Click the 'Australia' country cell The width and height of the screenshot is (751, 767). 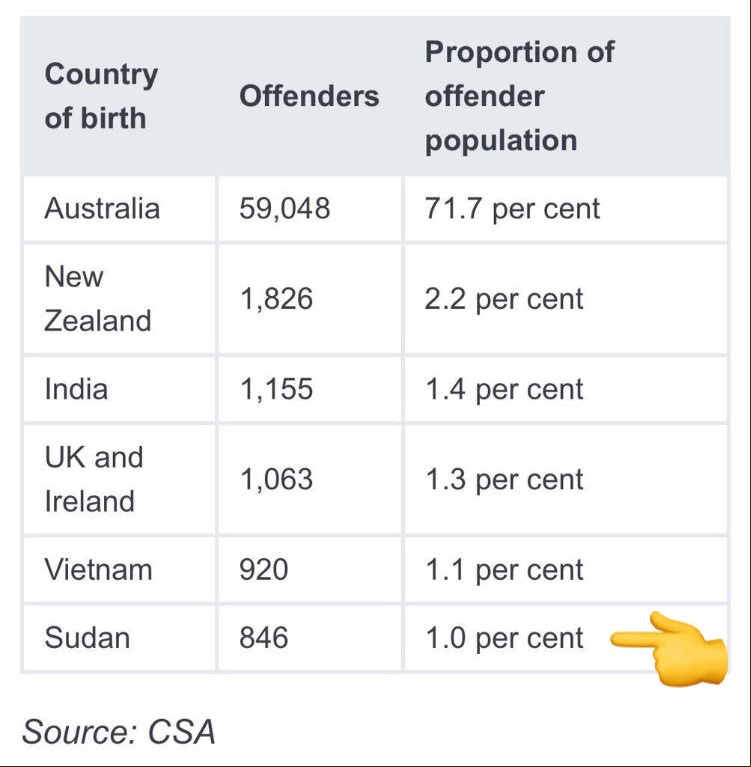102,208
